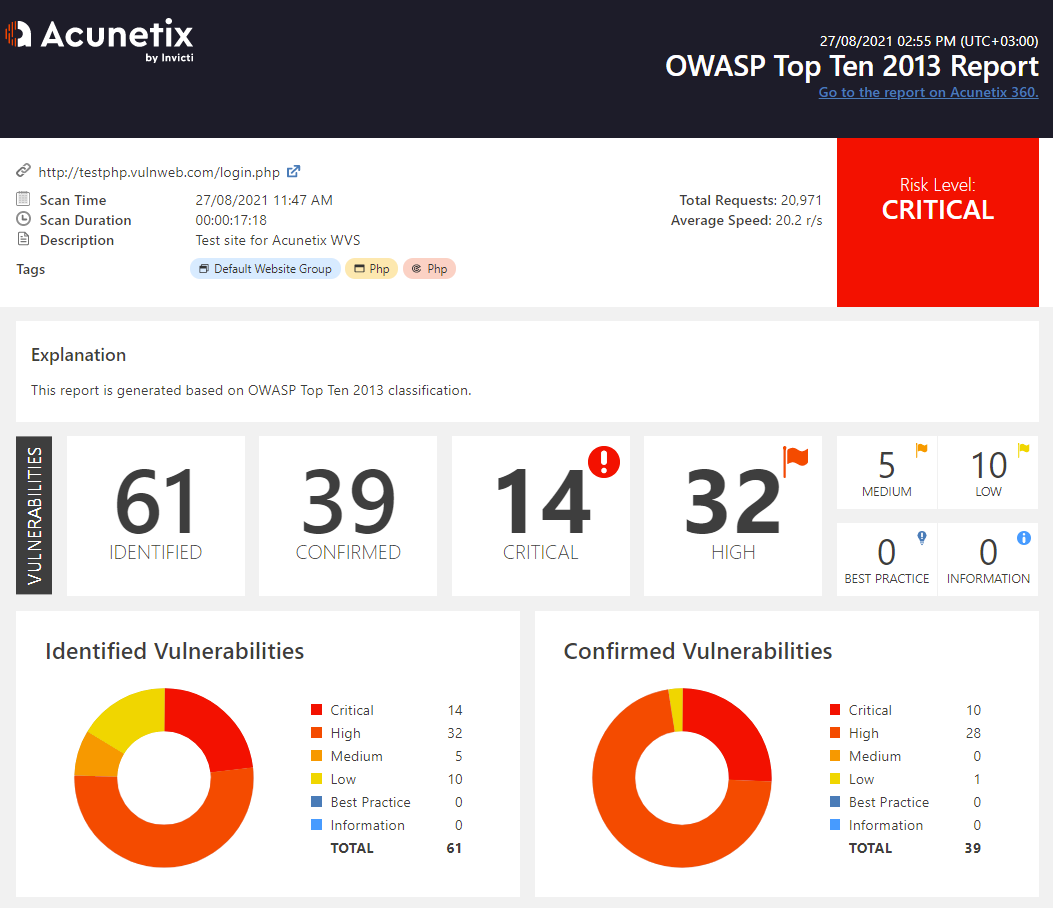Viewport: 1053px width, 908px height.
Task: Click the Confirmed Vulnerabilities donut chart
Action: 682,778
